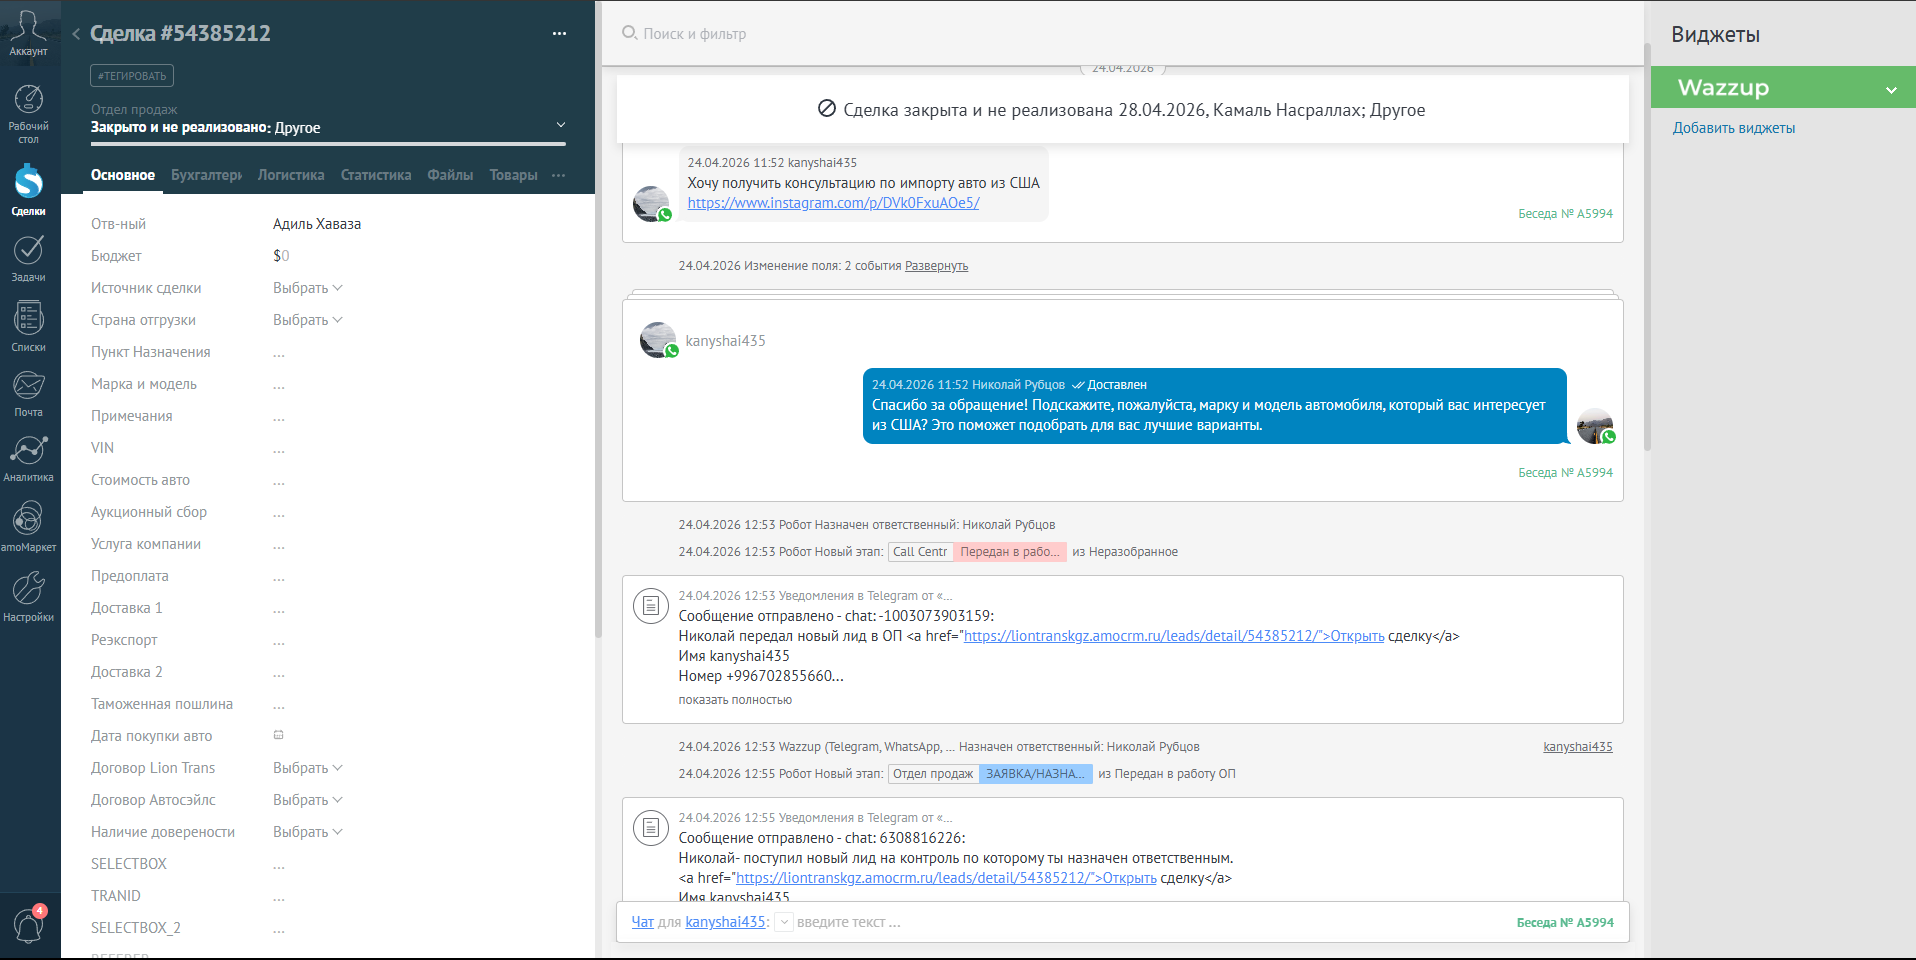Click the closed-deal ban icon in banner

point(827,109)
